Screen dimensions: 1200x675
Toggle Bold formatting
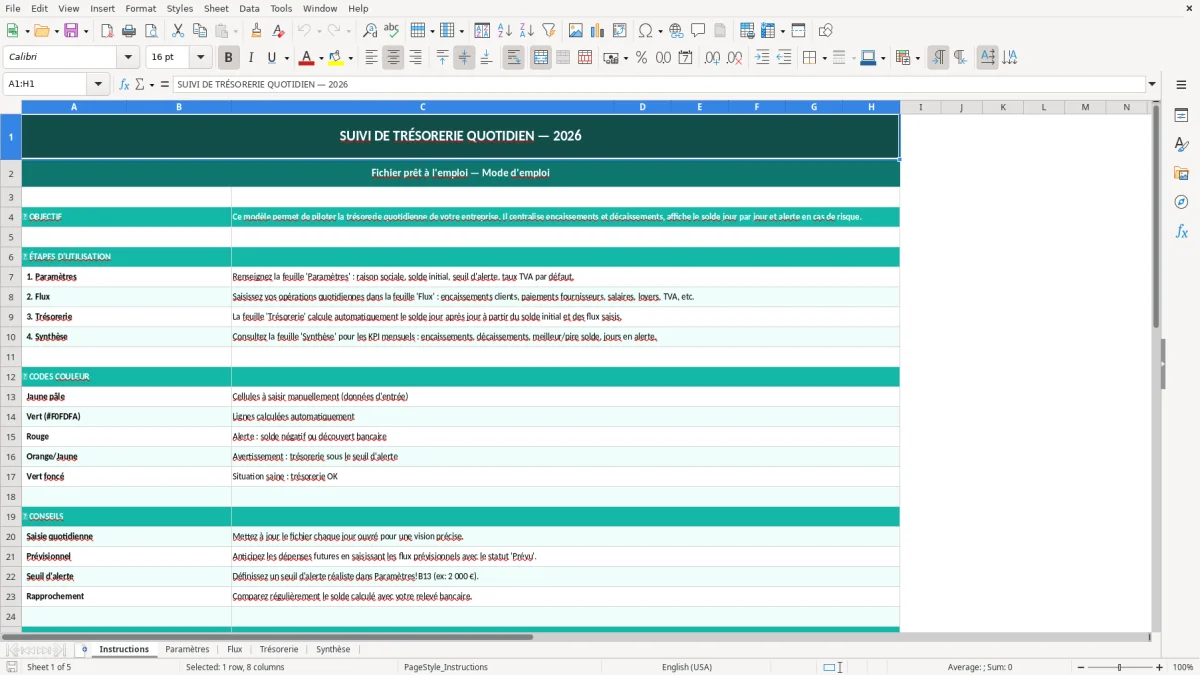pos(228,58)
